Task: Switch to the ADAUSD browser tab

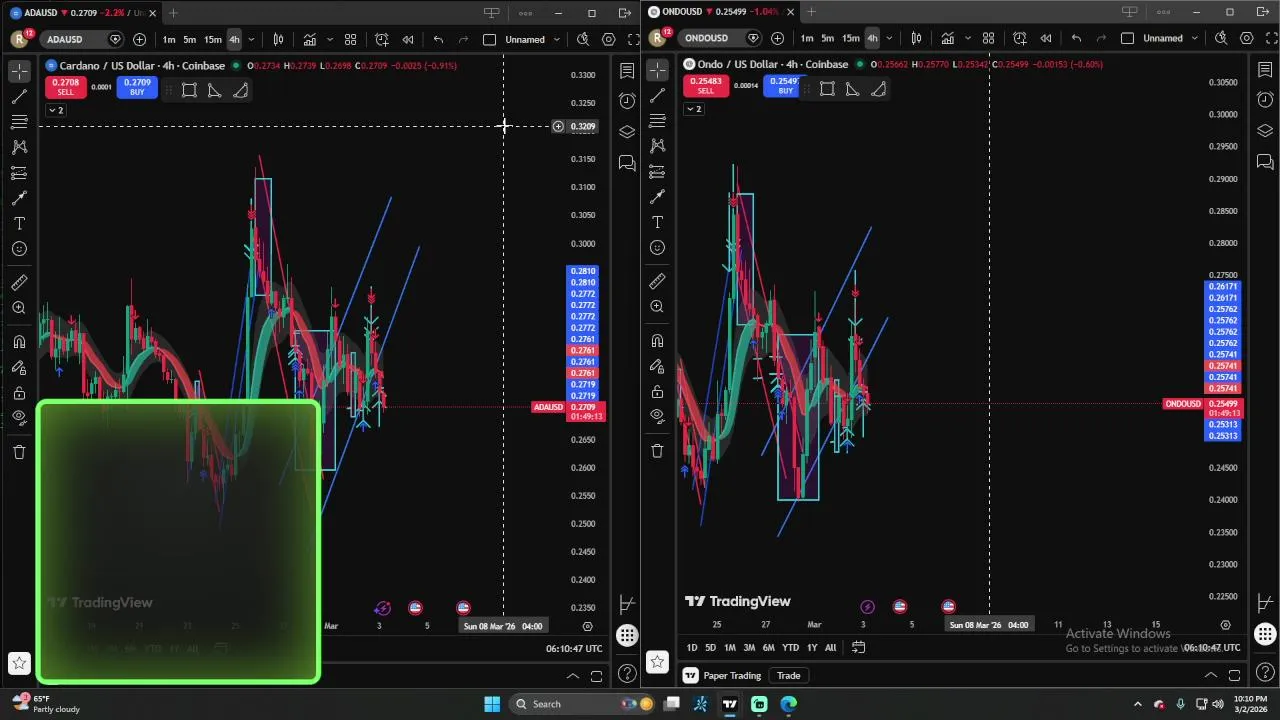Action: coord(82,13)
